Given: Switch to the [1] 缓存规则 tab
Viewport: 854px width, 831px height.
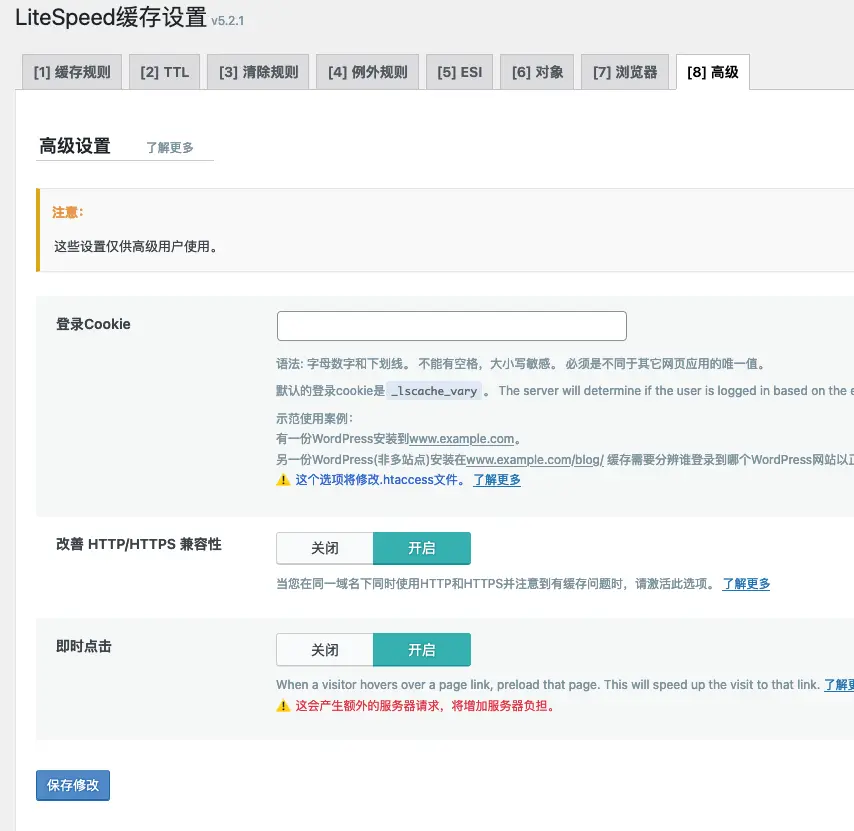Looking at the screenshot, I should point(71,71).
